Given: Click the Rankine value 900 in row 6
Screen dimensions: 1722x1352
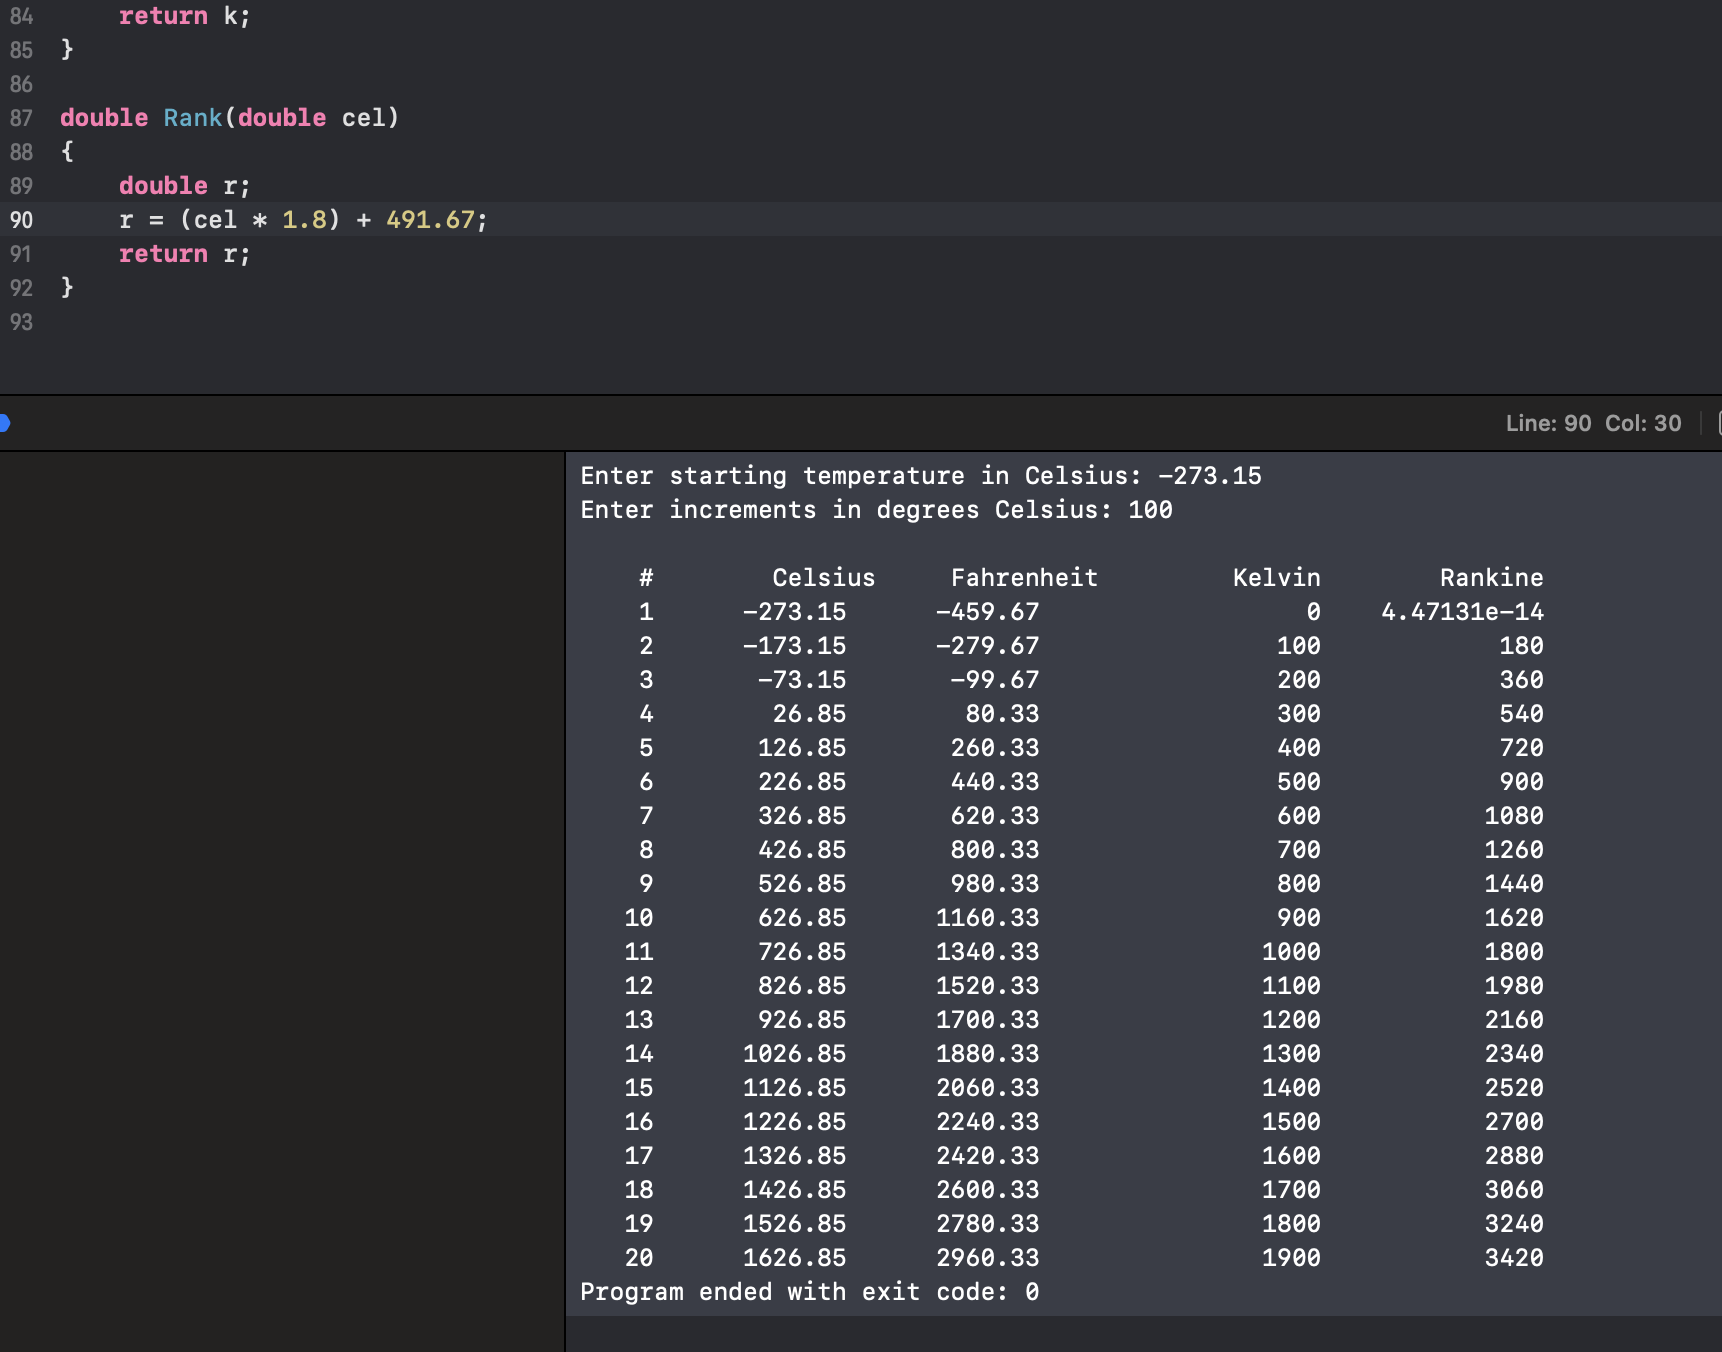Looking at the screenshot, I should (x=1521, y=782).
